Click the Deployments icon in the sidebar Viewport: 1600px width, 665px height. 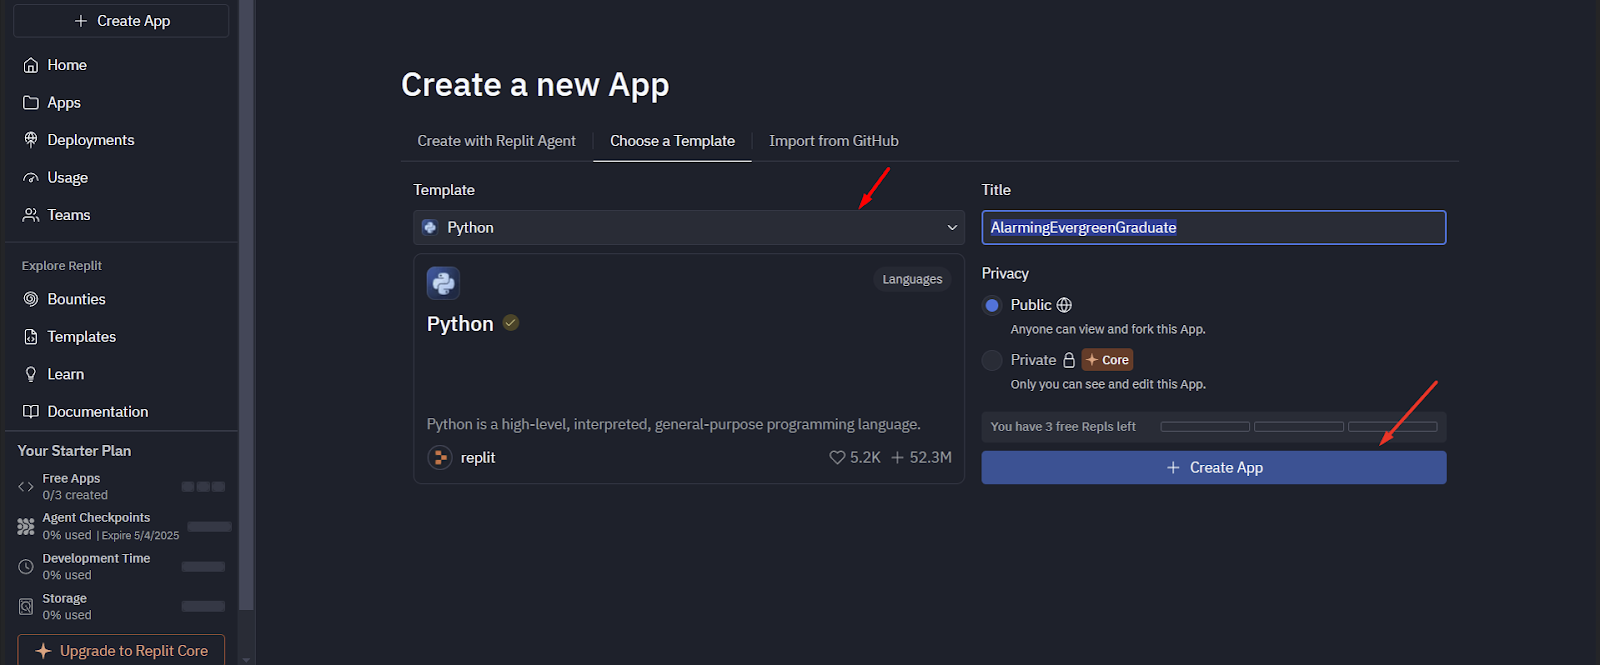tap(31, 140)
